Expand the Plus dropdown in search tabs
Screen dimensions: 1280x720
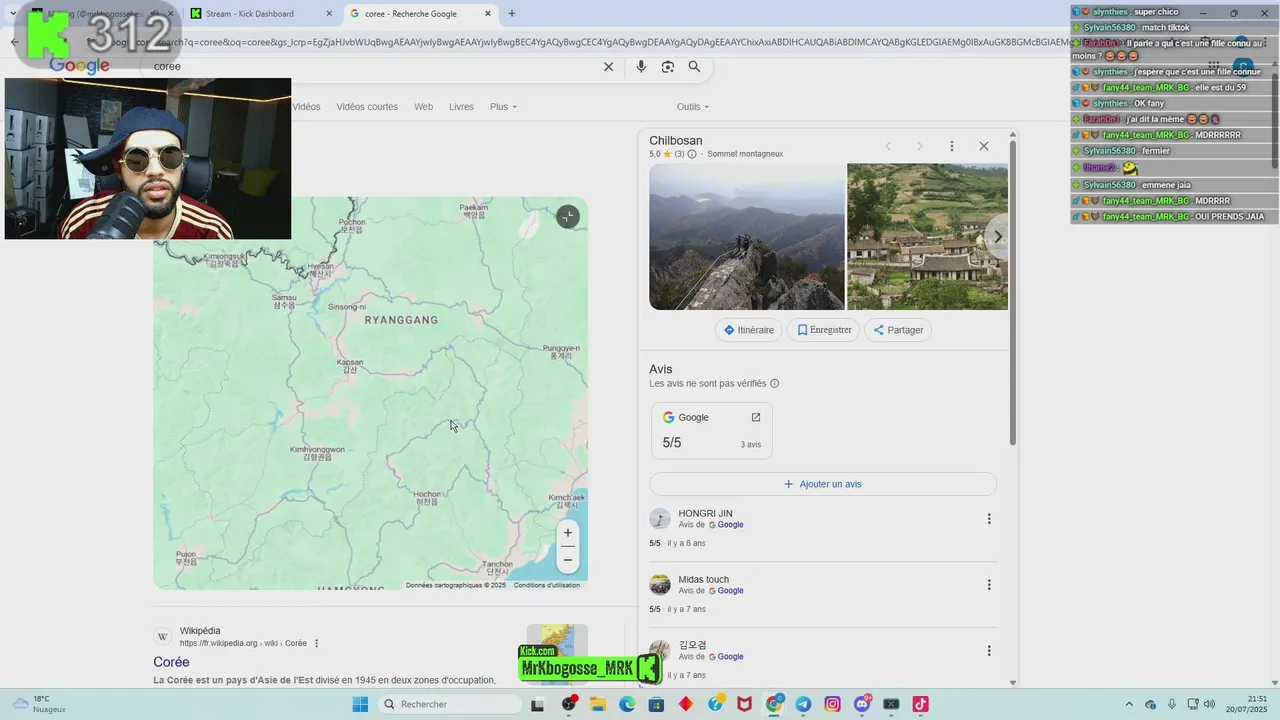pos(503,107)
